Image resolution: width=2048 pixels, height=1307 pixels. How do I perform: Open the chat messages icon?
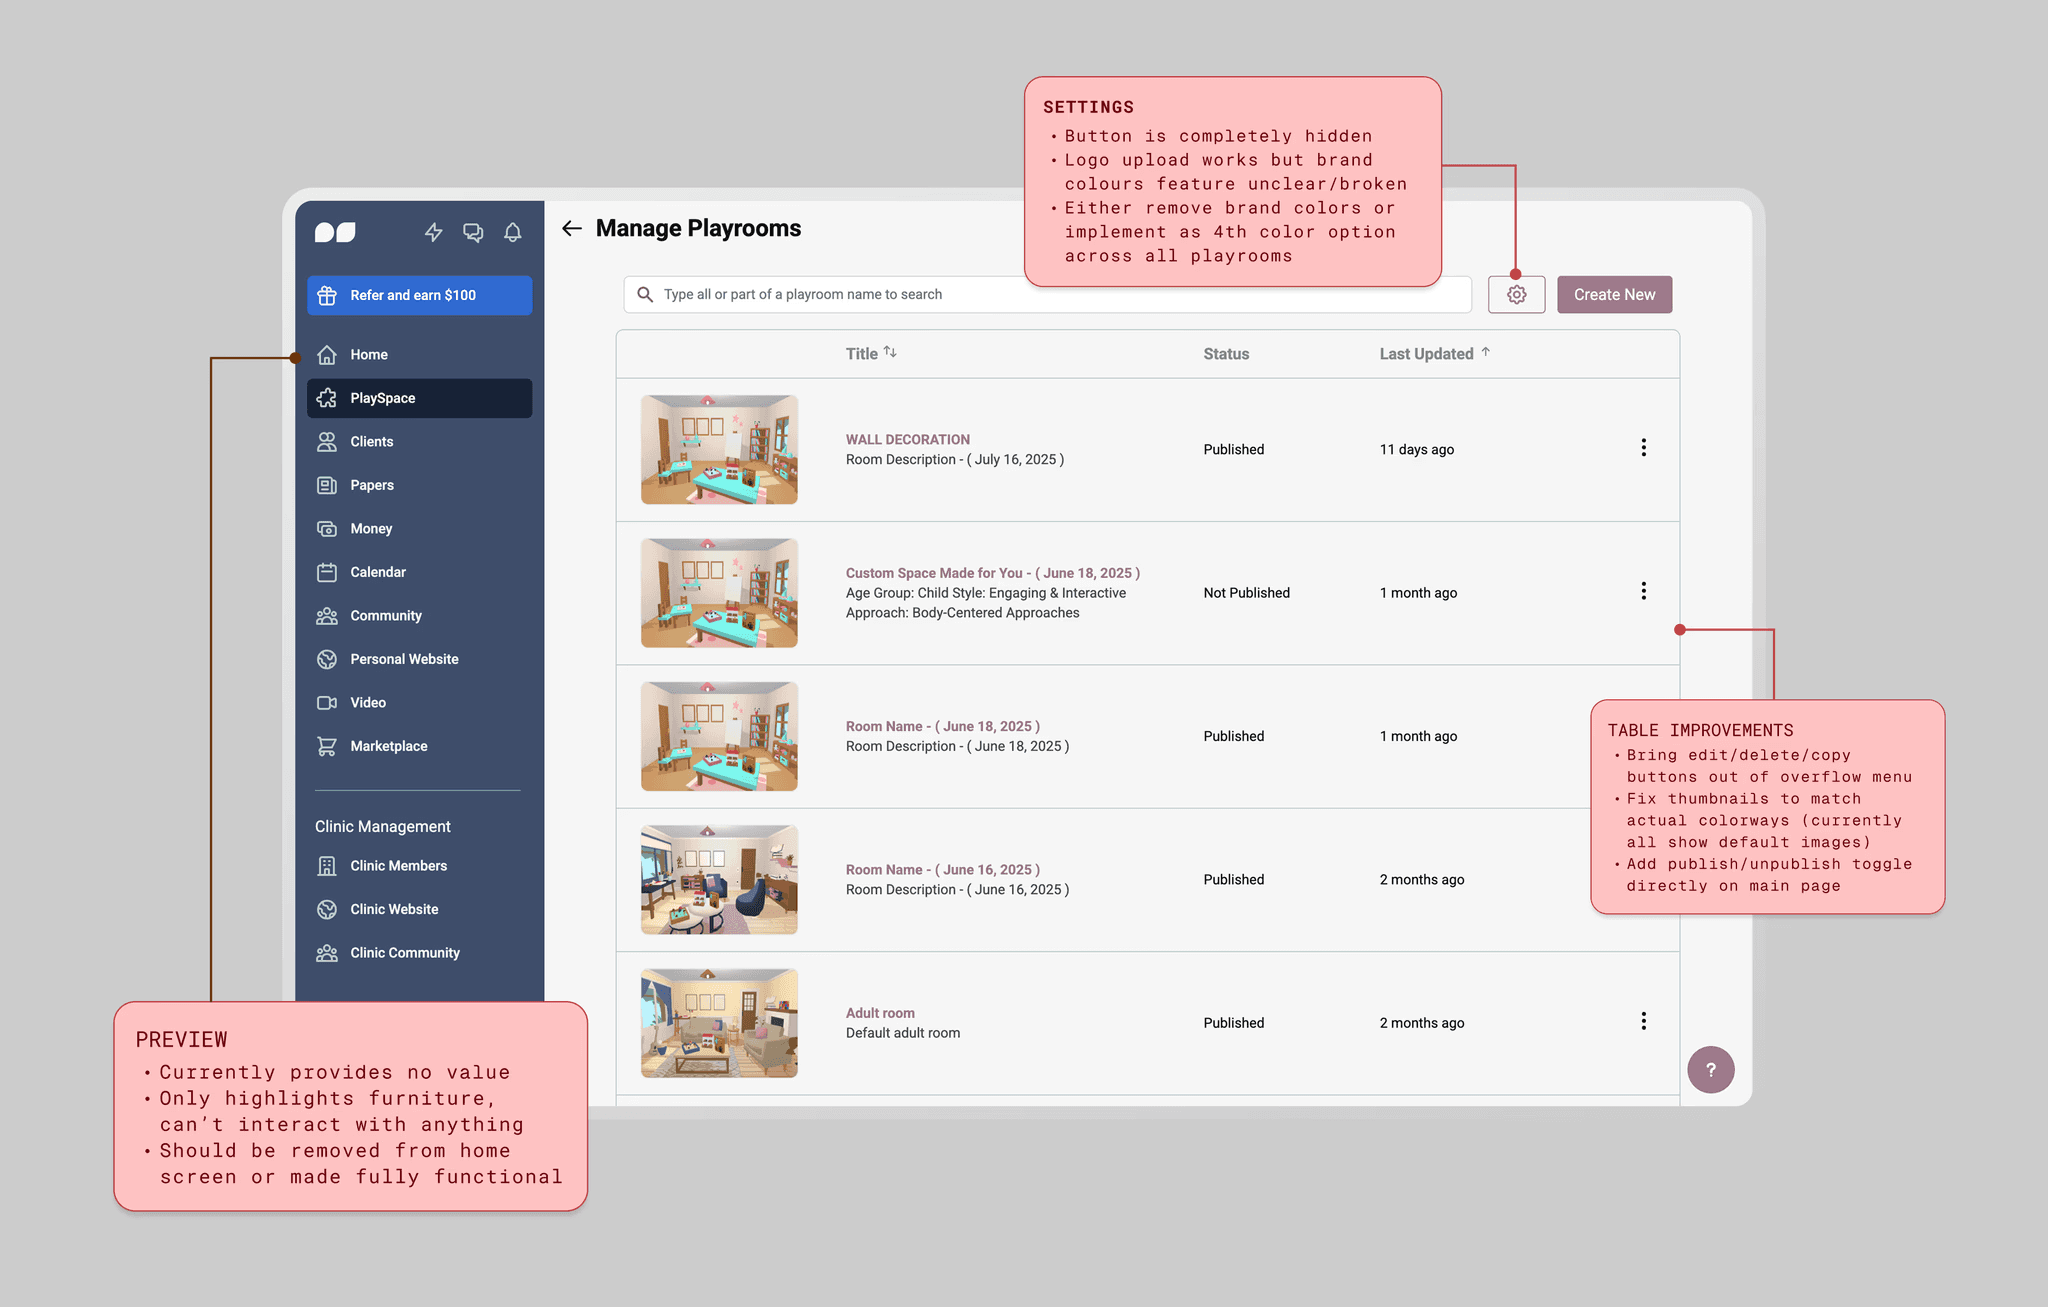473,232
